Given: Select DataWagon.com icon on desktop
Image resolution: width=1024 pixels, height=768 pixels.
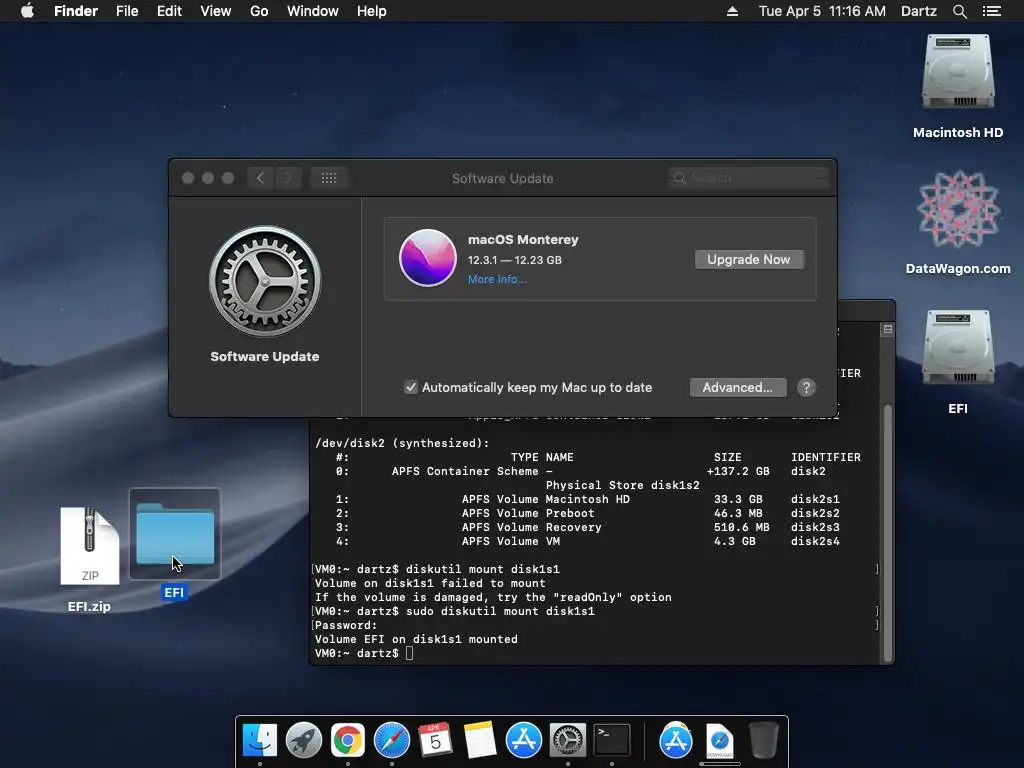Looking at the screenshot, I should coord(958,209).
